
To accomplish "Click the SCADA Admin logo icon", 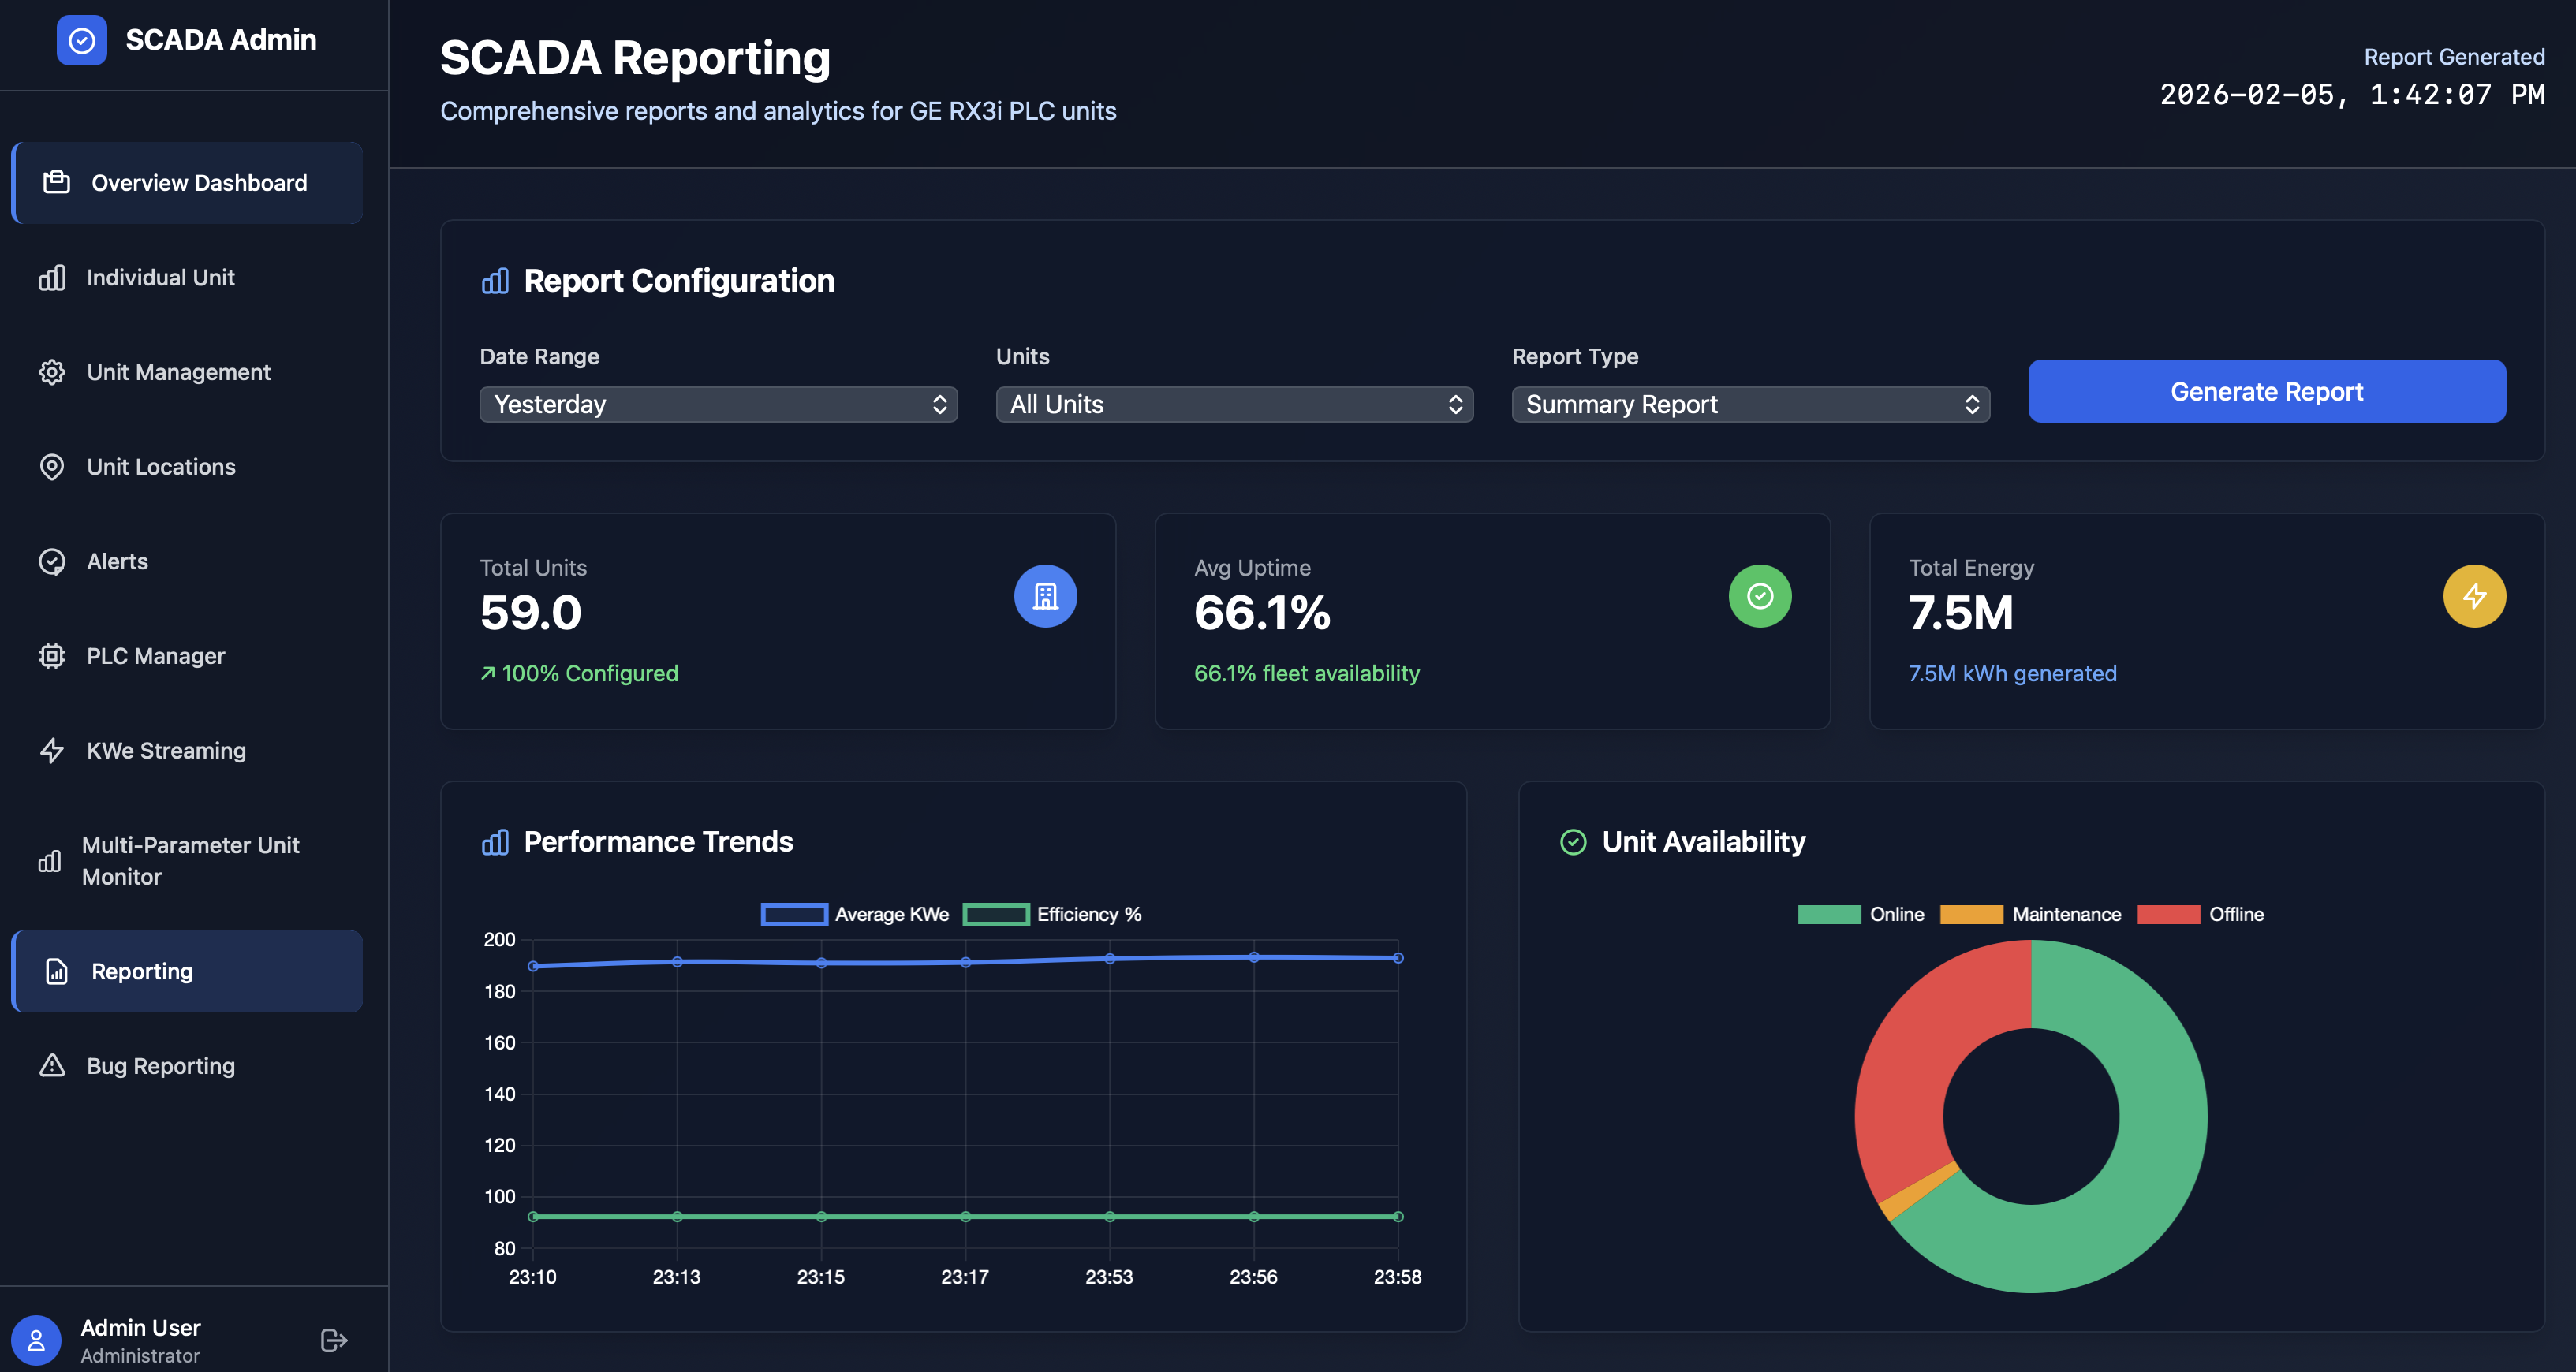I will 82,40.
